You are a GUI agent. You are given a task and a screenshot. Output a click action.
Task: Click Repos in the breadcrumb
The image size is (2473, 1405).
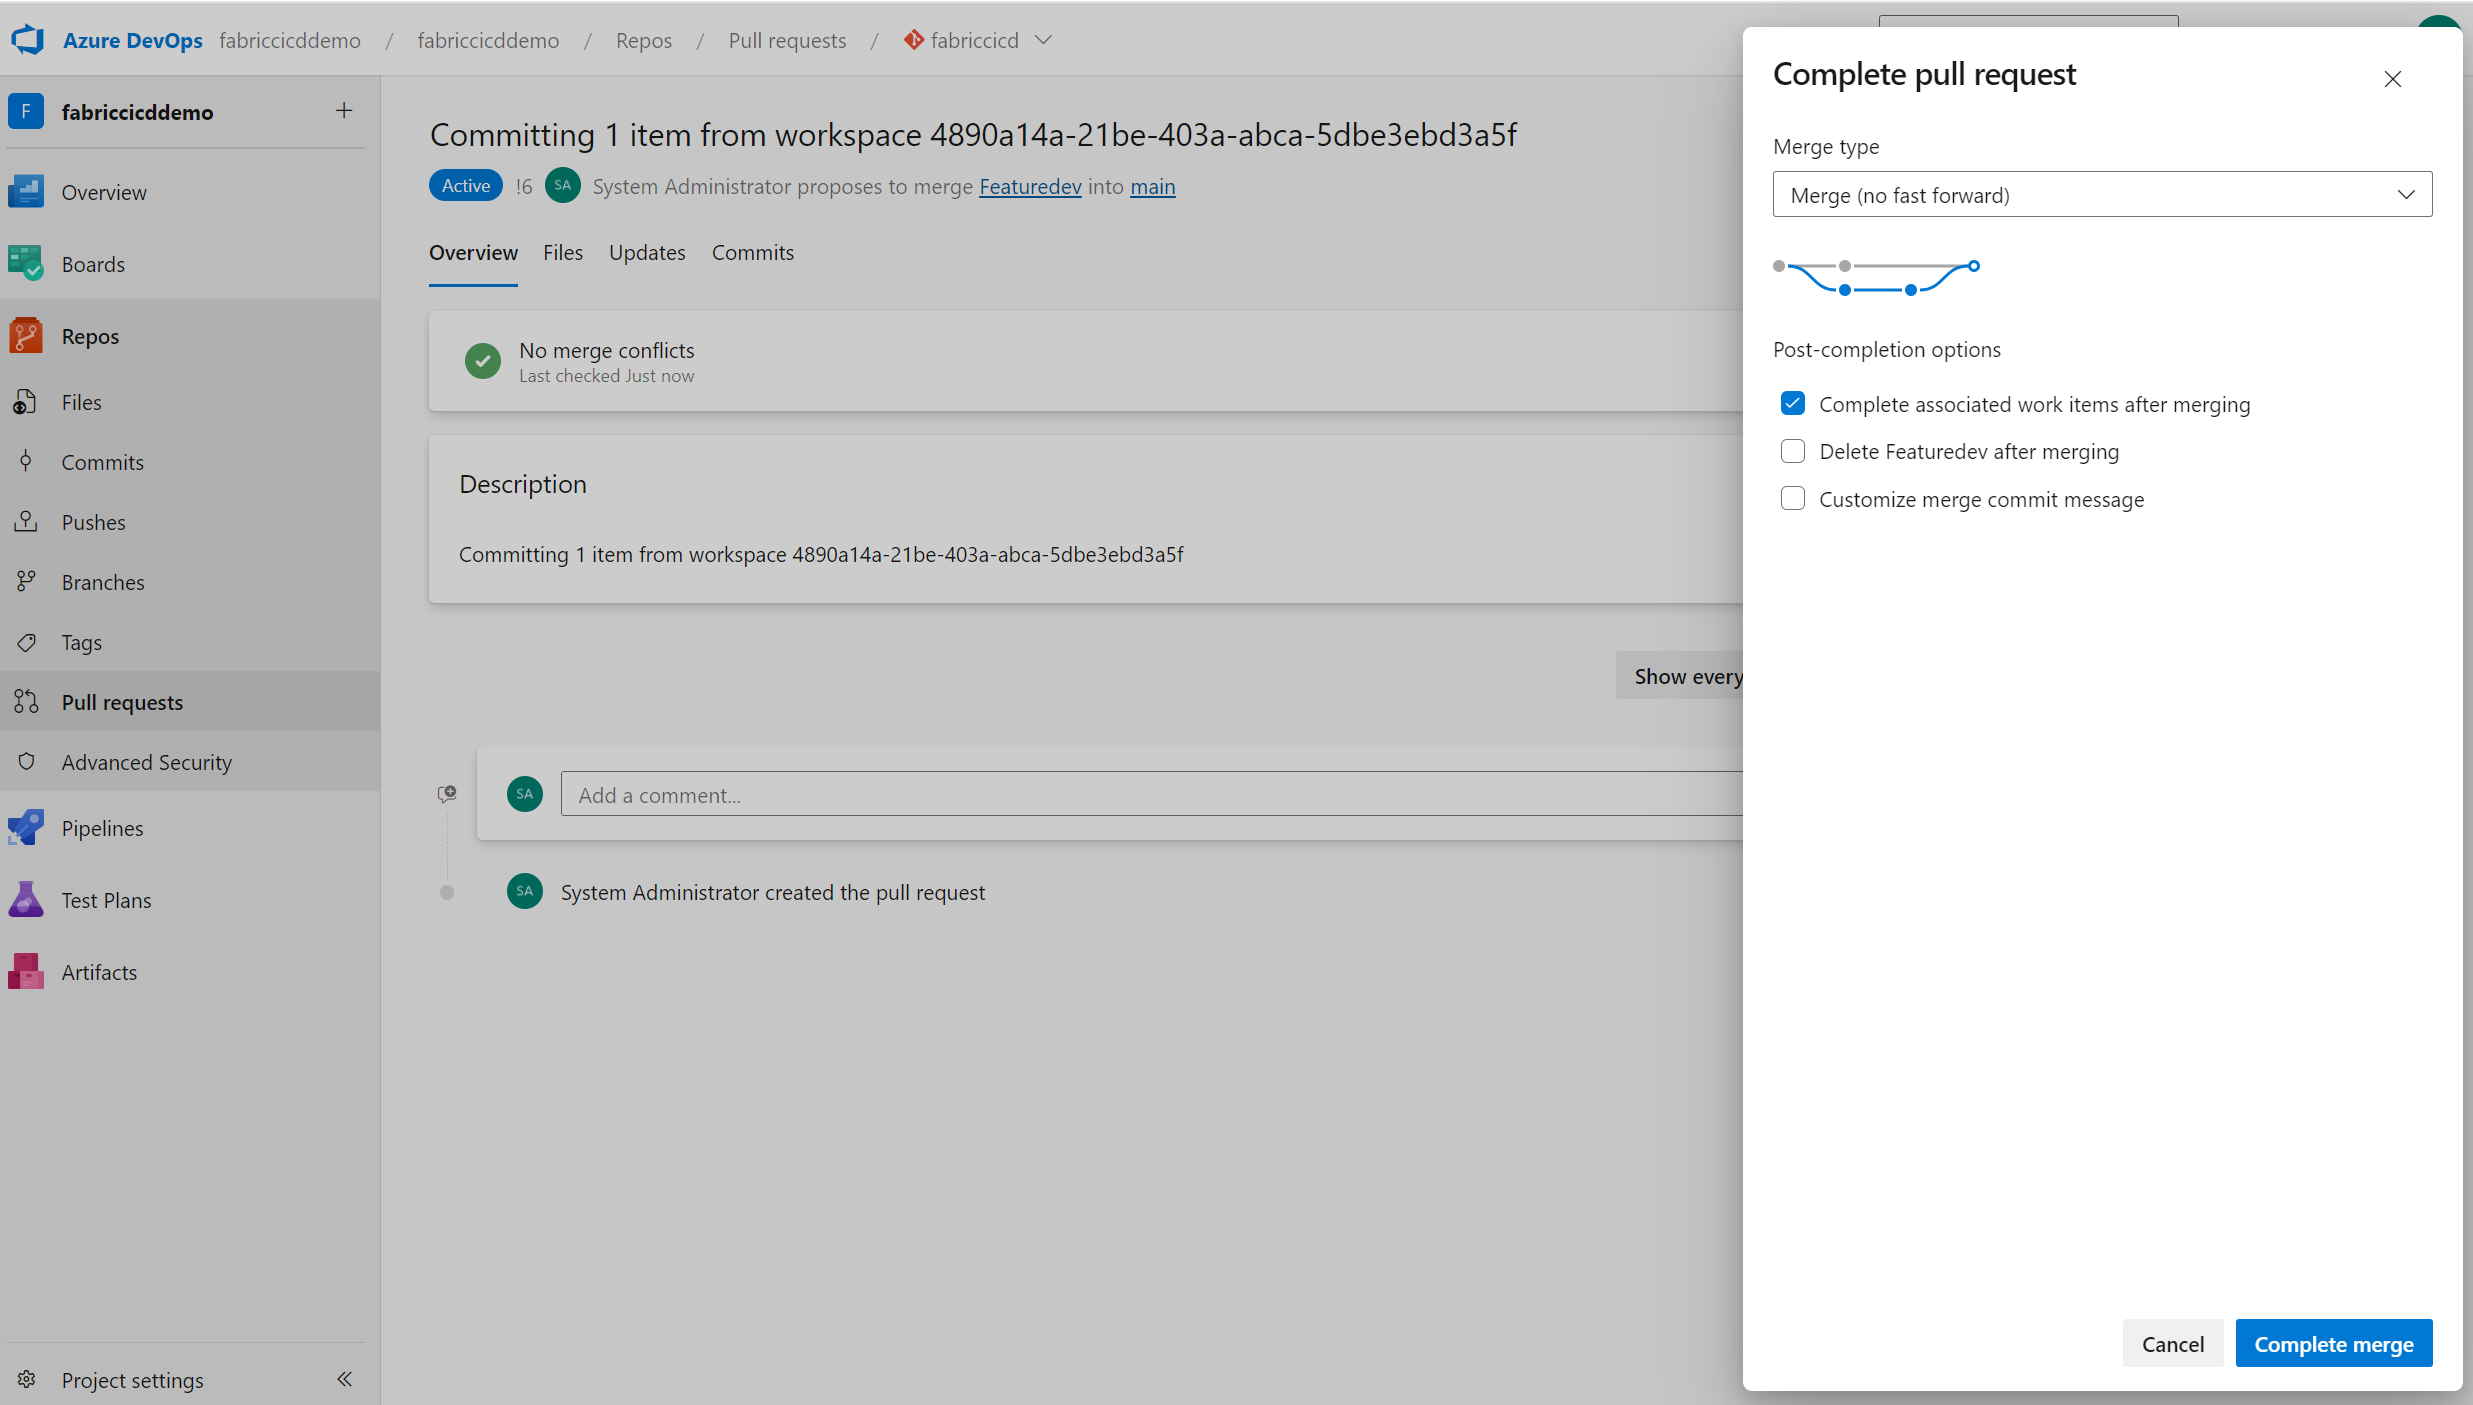644,40
